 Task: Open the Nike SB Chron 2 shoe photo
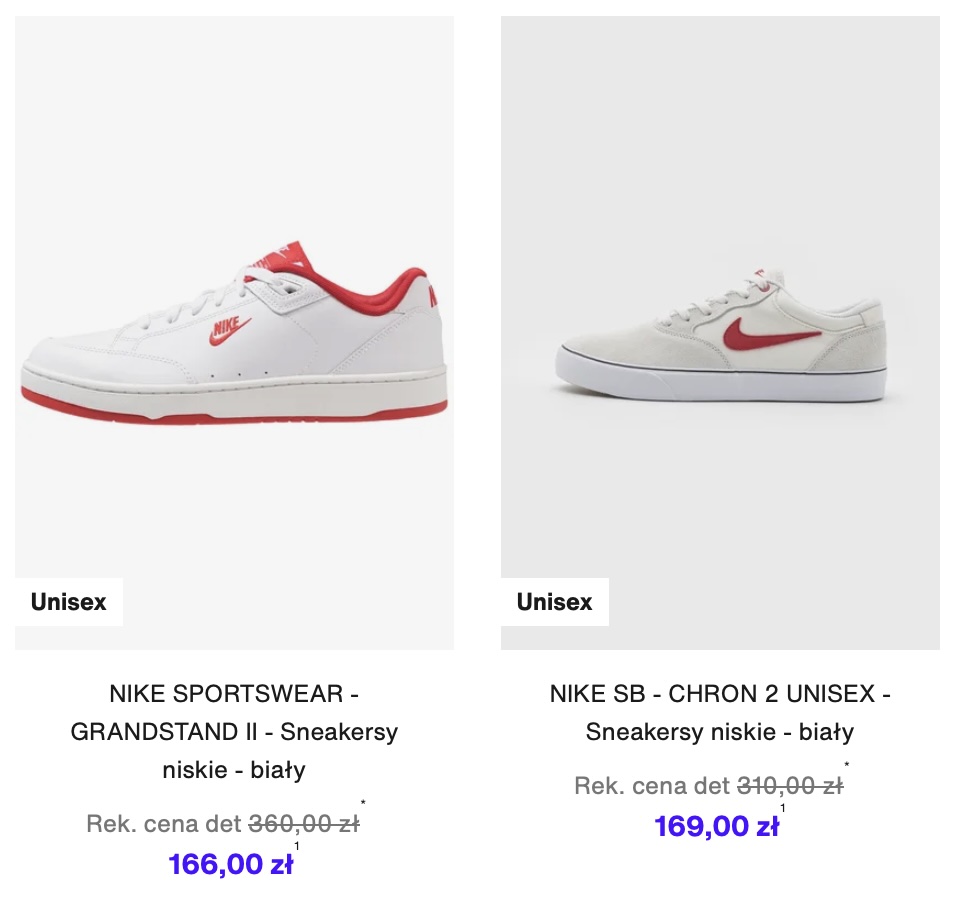[720, 332]
